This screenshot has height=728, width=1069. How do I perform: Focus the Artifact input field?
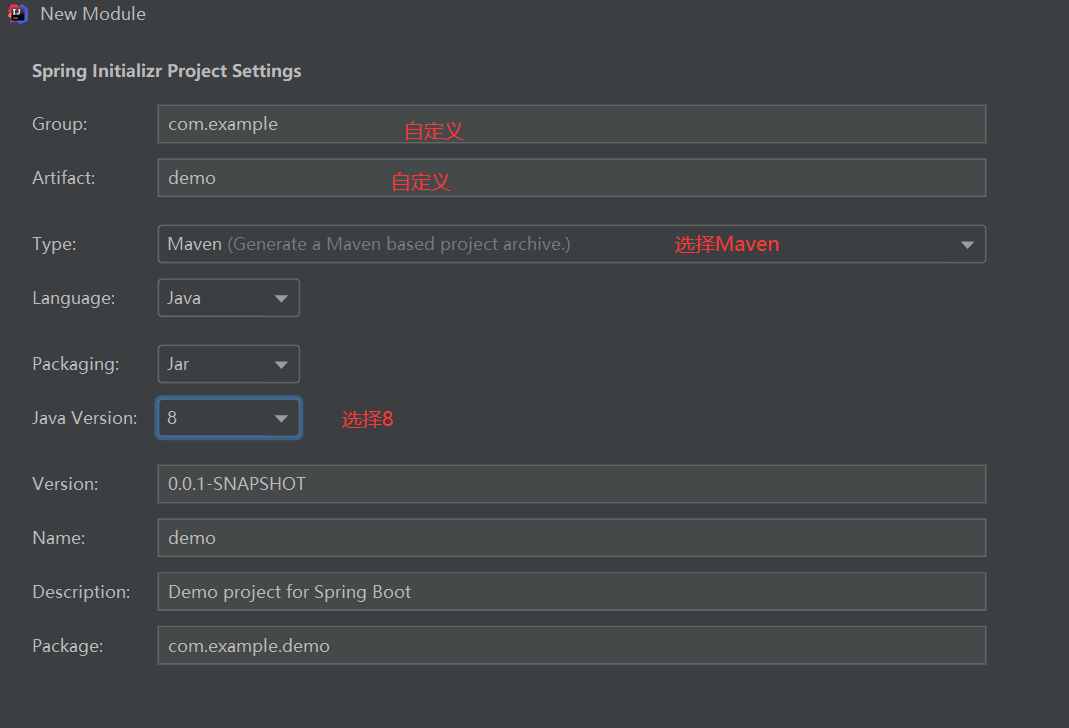[x=571, y=178]
